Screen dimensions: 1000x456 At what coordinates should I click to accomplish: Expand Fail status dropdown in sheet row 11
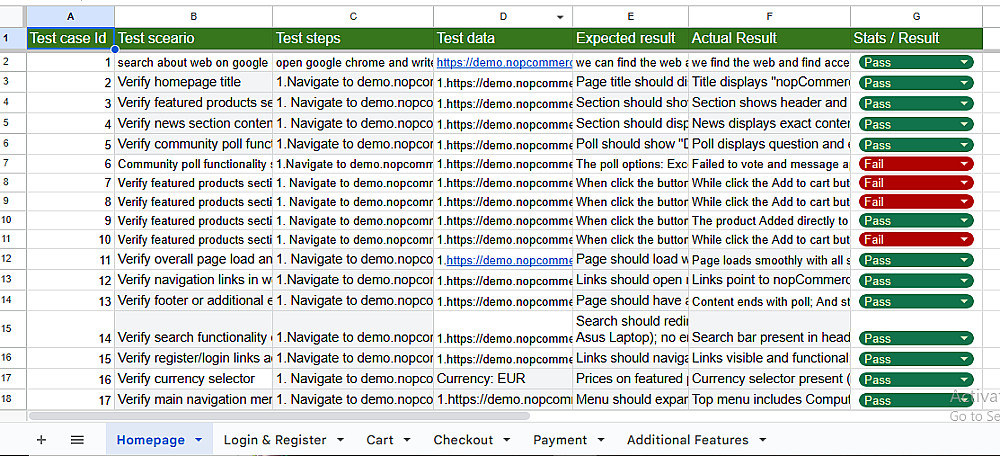click(x=964, y=240)
